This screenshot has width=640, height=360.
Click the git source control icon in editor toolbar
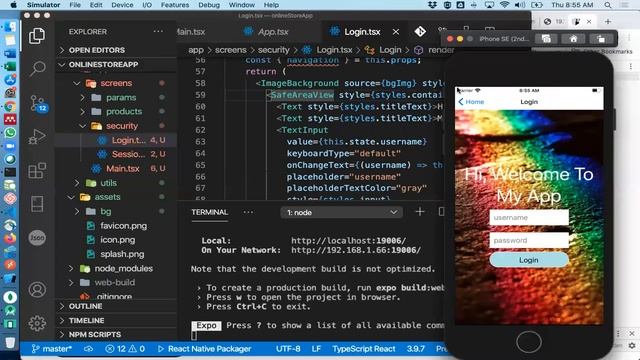click(420, 31)
